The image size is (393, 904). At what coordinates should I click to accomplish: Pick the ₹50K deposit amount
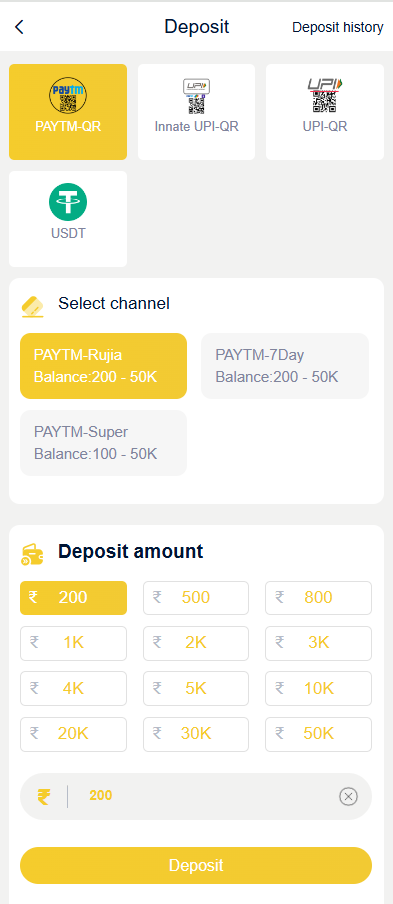pyautogui.click(x=319, y=734)
